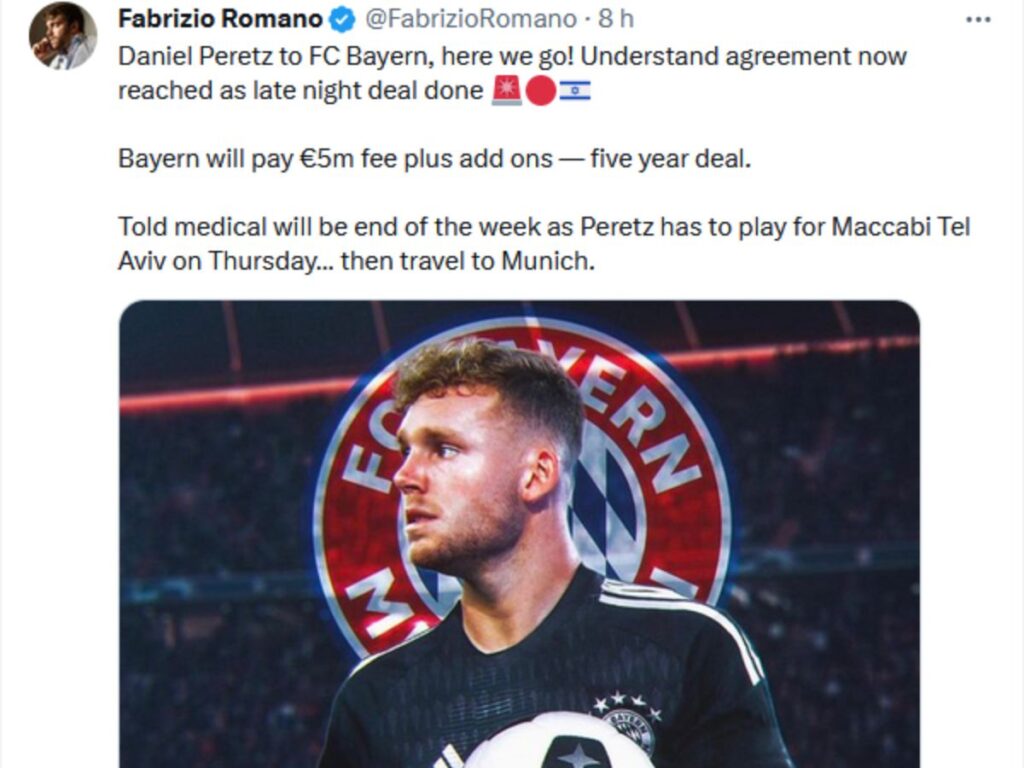Open the three-dot more options menu
This screenshot has width=1024, height=768.
tap(978, 20)
